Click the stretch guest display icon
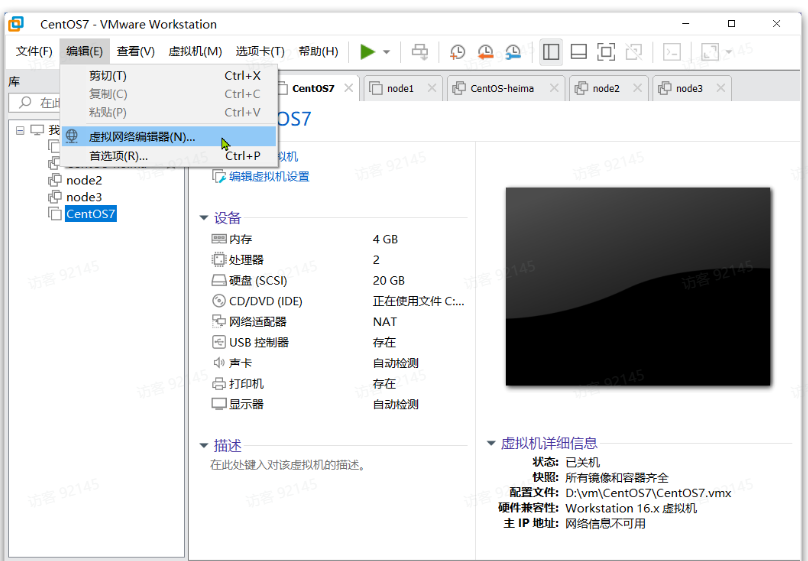Image resolution: width=808 pixels, height=561 pixels. point(710,52)
